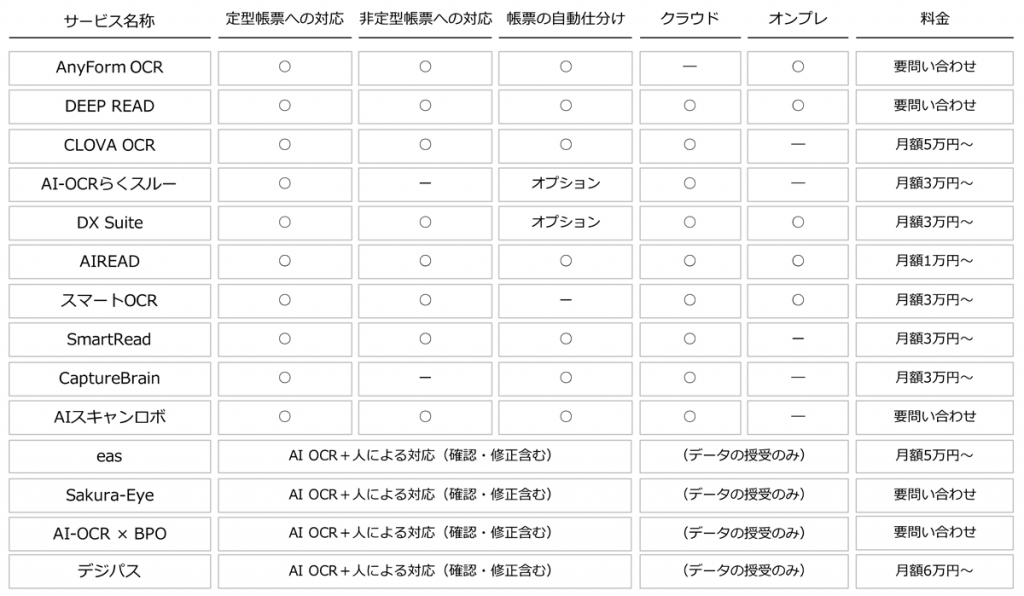Image resolution: width=1024 pixels, height=596 pixels.
Task: Click the AnyForm OCR service name cell
Action: pyautogui.click(x=110, y=68)
